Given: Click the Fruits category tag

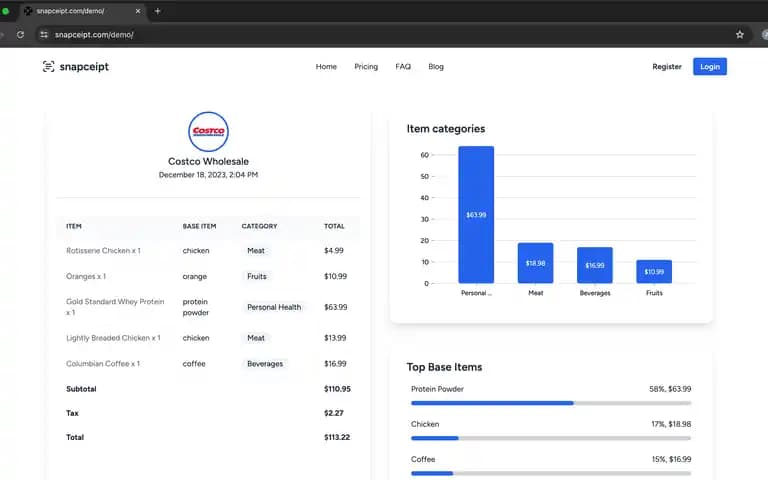Looking at the screenshot, I should pyautogui.click(x=257, y=276).
